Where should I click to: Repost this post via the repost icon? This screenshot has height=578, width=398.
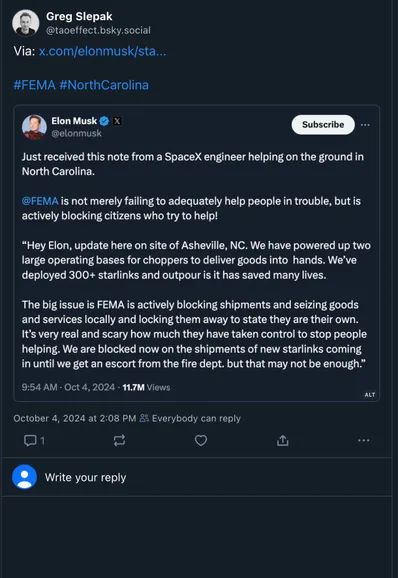(119, 440)
